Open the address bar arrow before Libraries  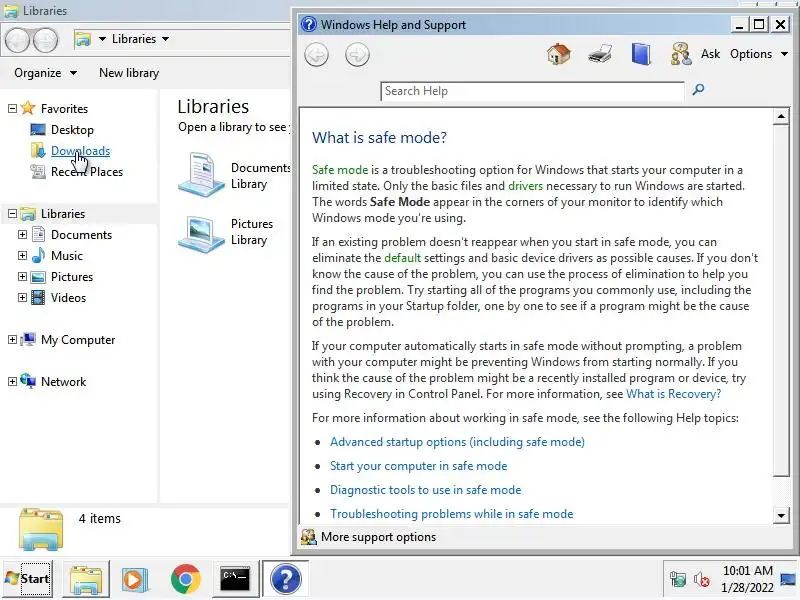pos(102,39)
